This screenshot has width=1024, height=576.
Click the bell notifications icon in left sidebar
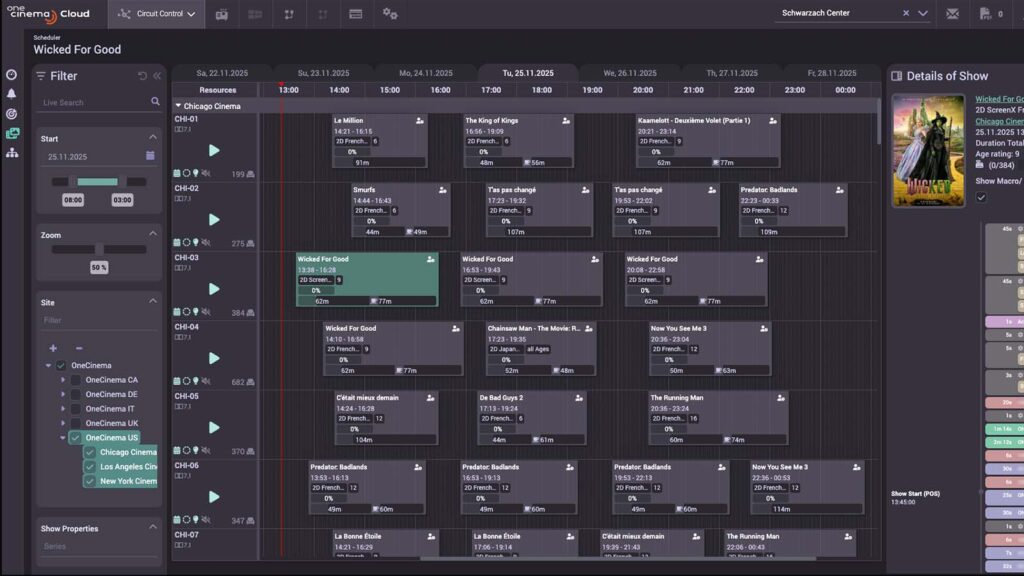pyautogui.click(x=12, y=94)
